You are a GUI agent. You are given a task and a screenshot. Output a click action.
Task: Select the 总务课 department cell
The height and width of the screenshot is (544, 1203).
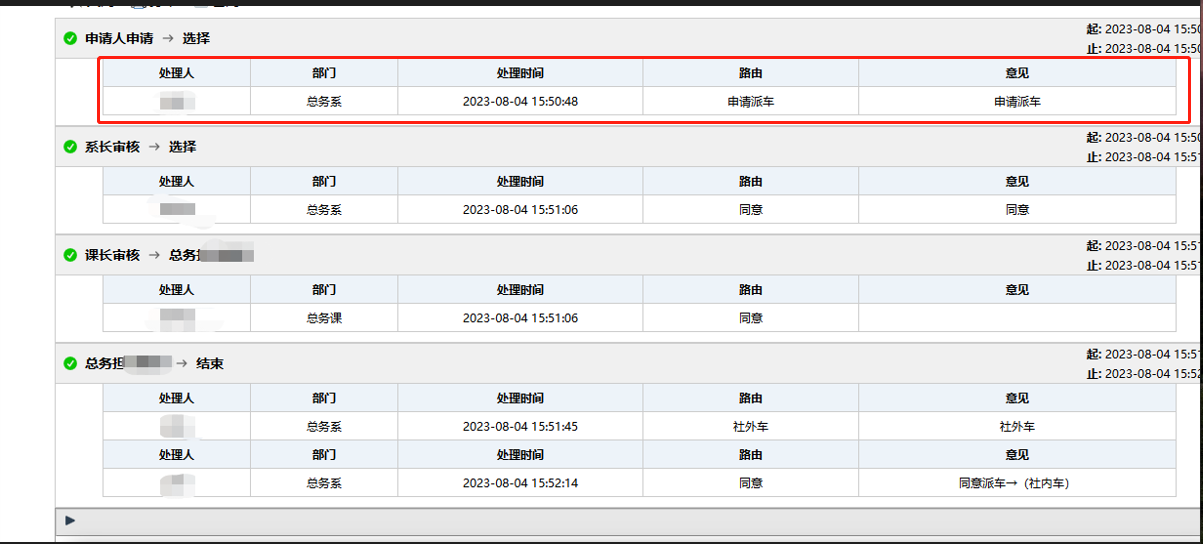click(324, 318)
